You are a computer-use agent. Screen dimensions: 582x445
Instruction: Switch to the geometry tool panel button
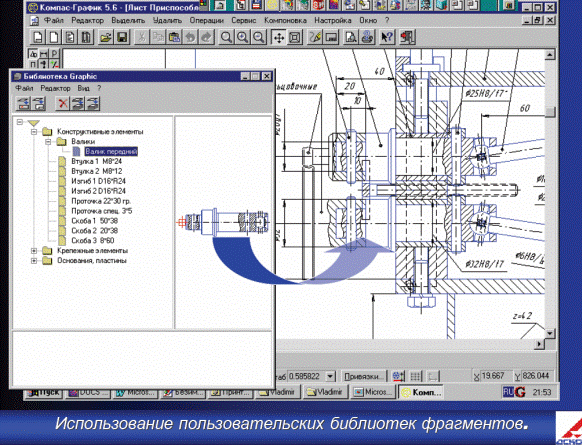[x=33, y=54]
